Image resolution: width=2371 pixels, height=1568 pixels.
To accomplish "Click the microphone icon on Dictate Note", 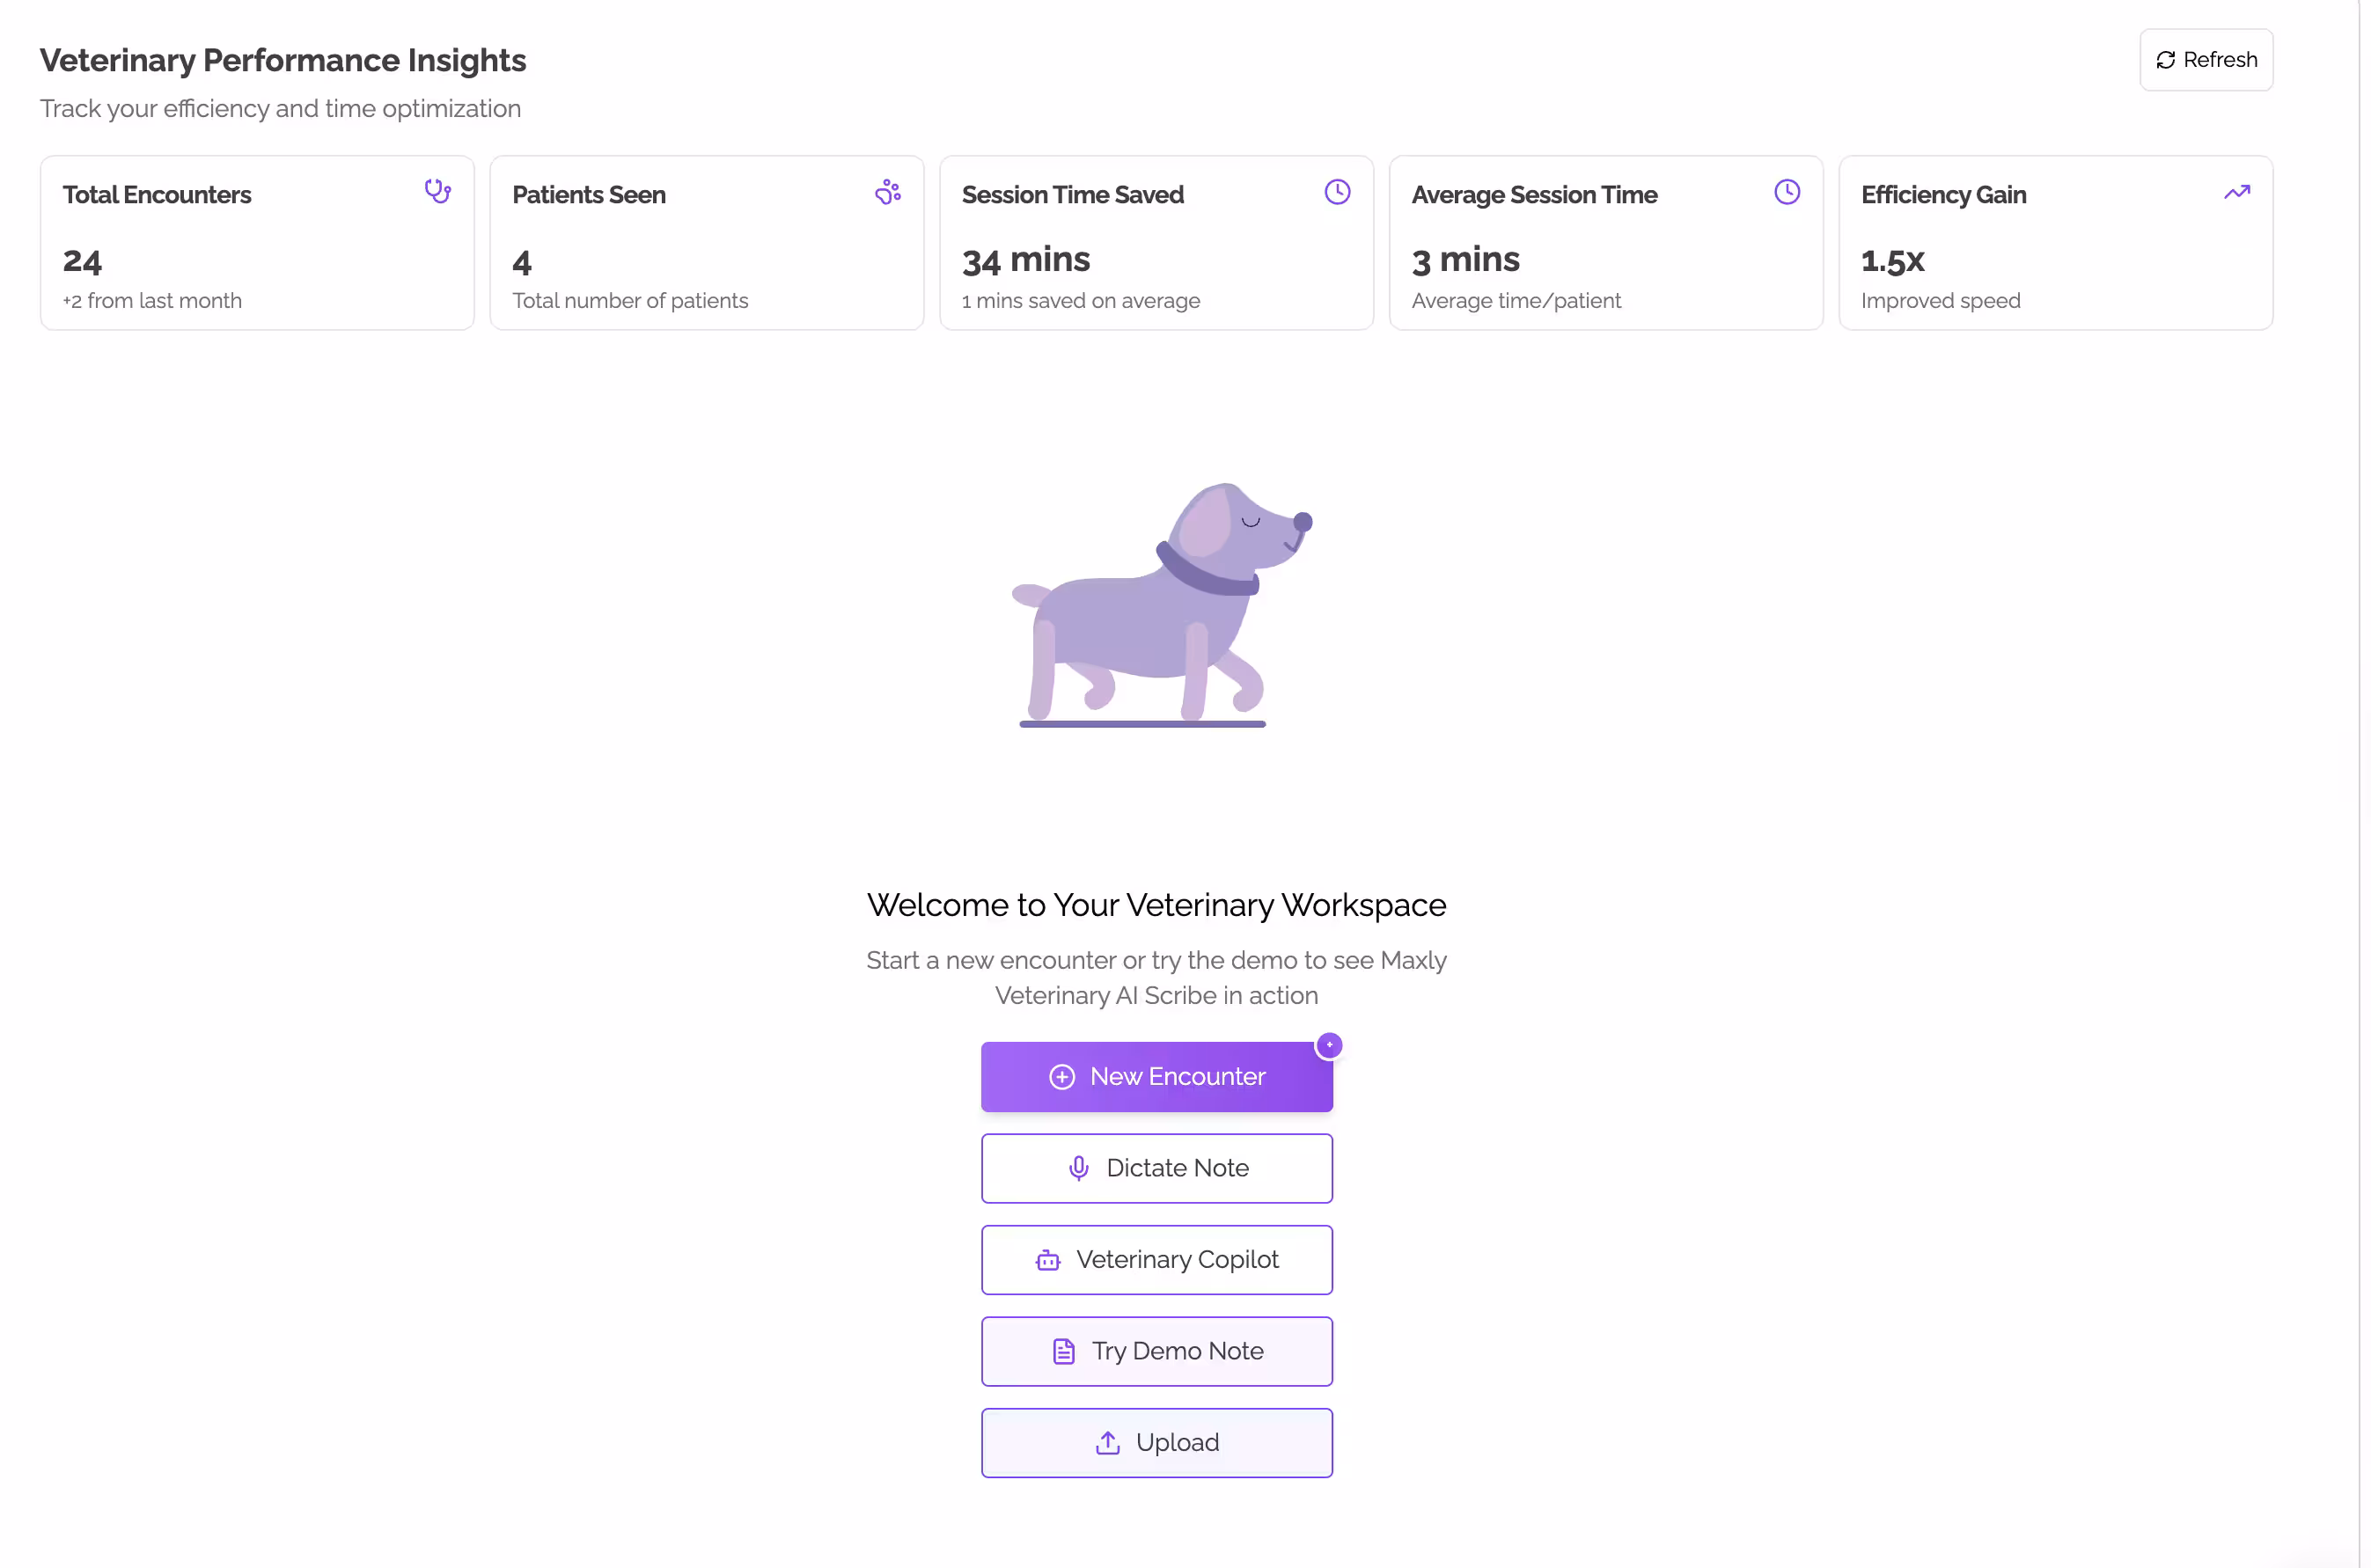I will point(1078,1168).
